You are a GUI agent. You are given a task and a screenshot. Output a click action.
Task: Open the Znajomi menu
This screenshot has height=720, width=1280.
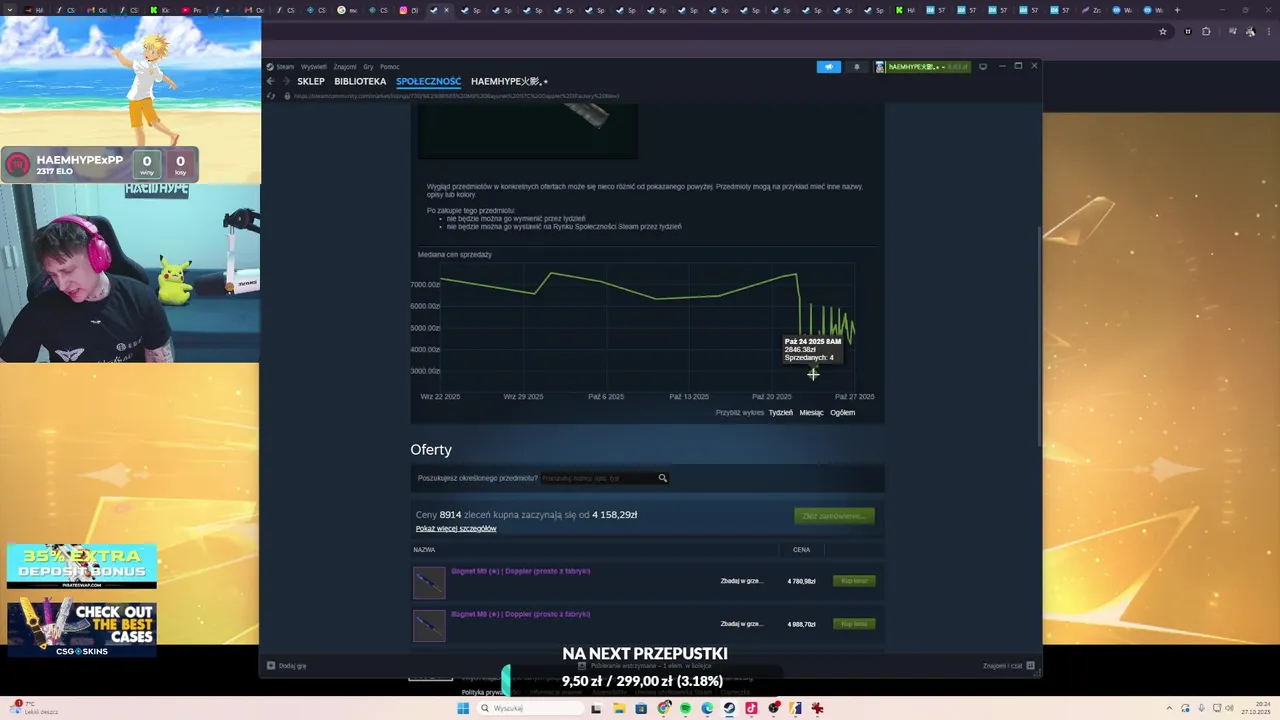[345, 67]
